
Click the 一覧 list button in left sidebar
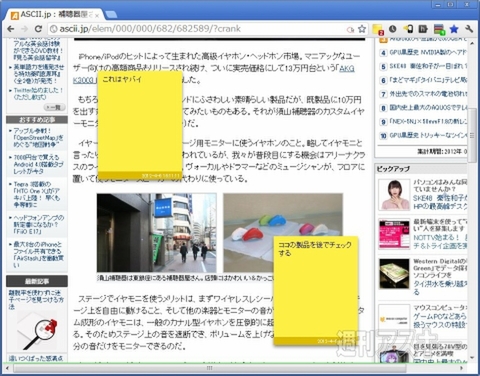54,107
